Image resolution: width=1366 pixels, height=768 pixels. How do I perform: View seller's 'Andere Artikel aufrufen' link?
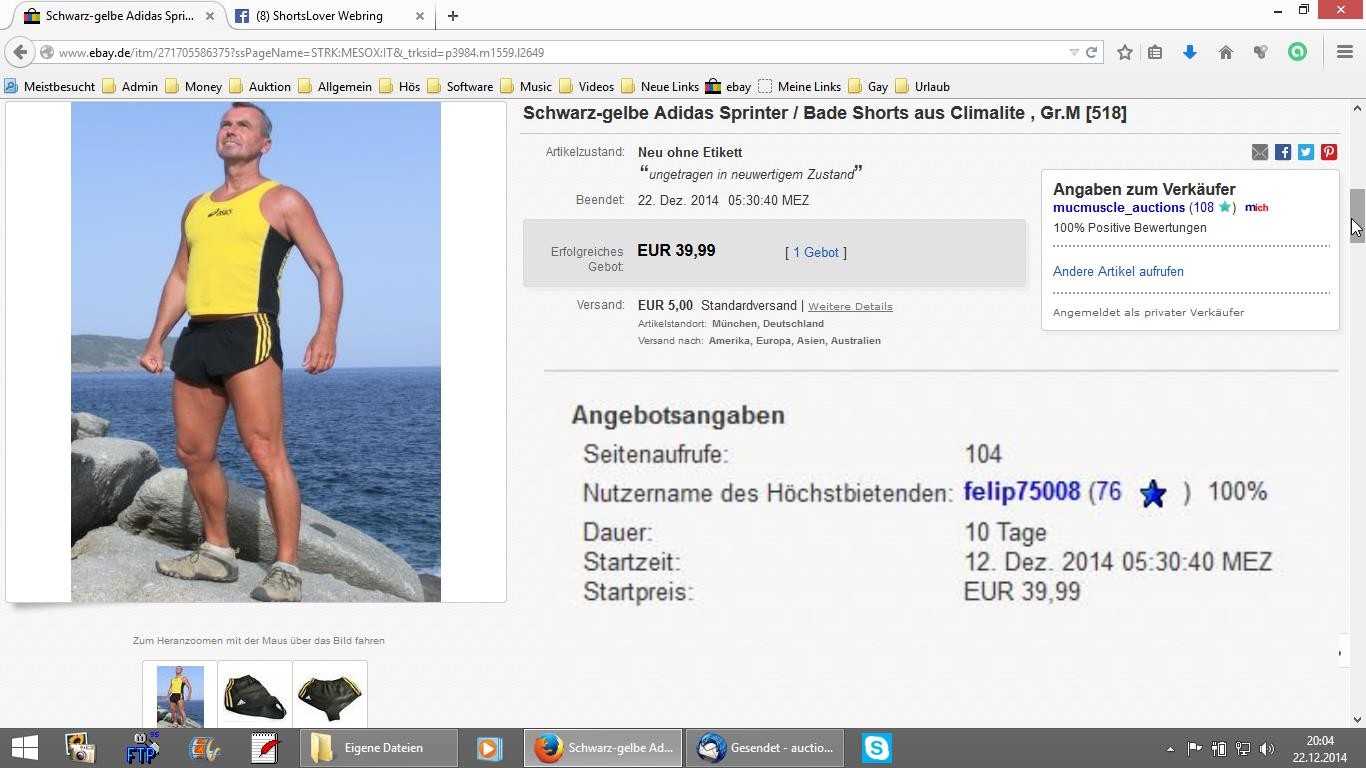click(1118, 272)
